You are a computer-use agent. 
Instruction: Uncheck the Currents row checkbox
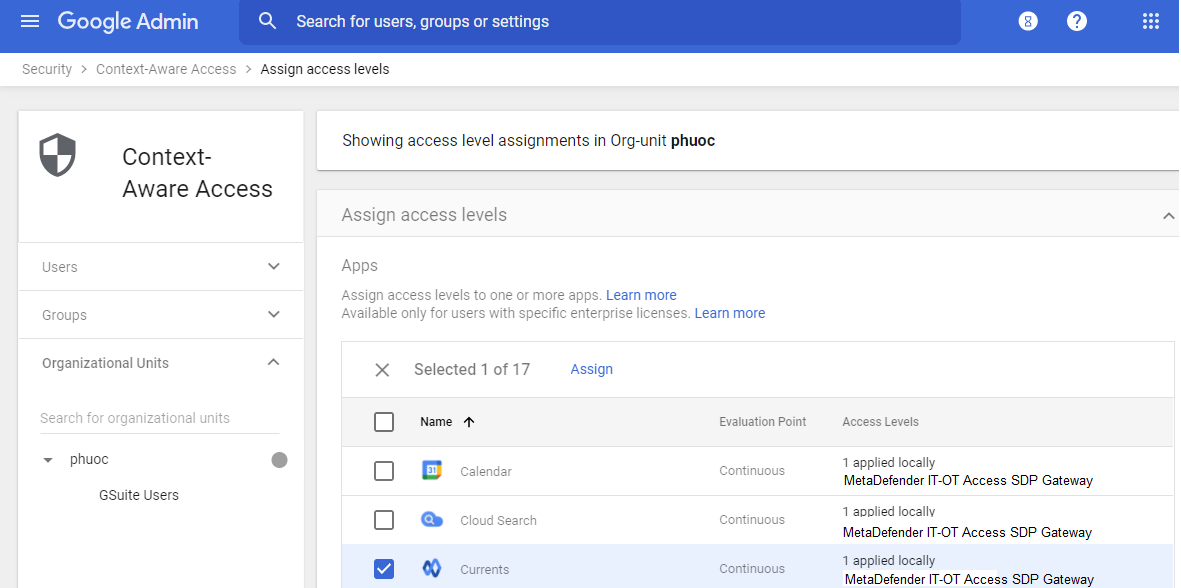[384, 569]
